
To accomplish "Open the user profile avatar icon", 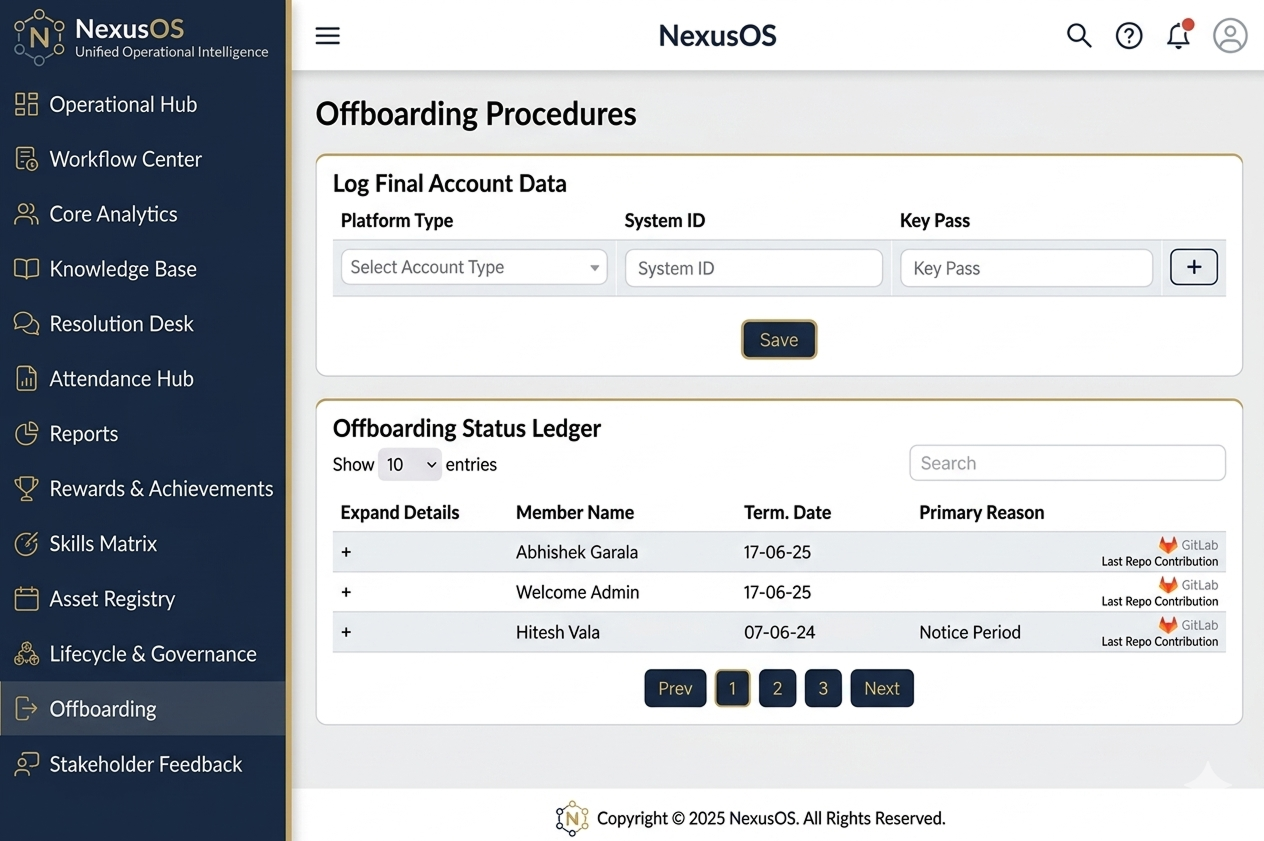I will click(1230, 36).
